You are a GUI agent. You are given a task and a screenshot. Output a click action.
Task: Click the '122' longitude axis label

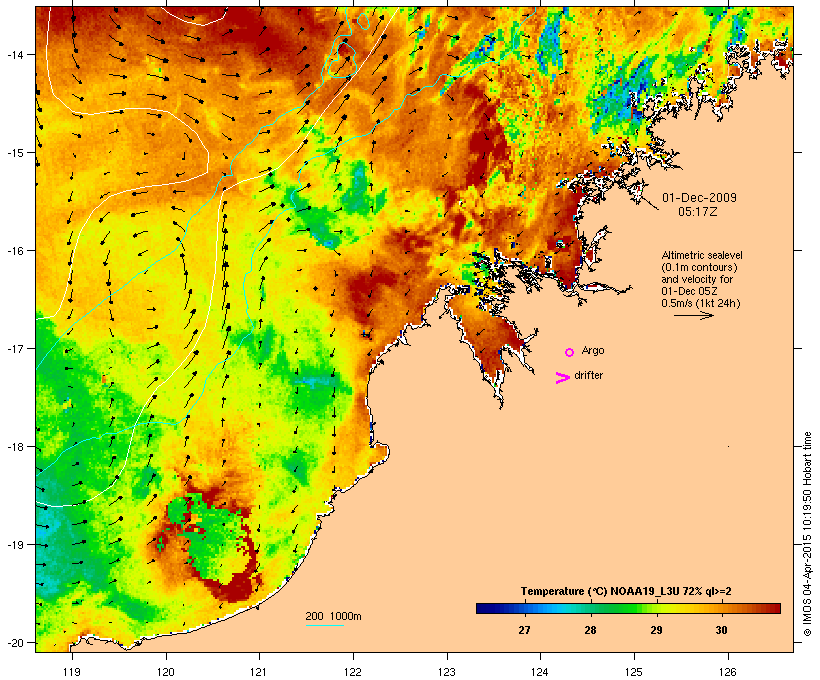pos(353,672)
